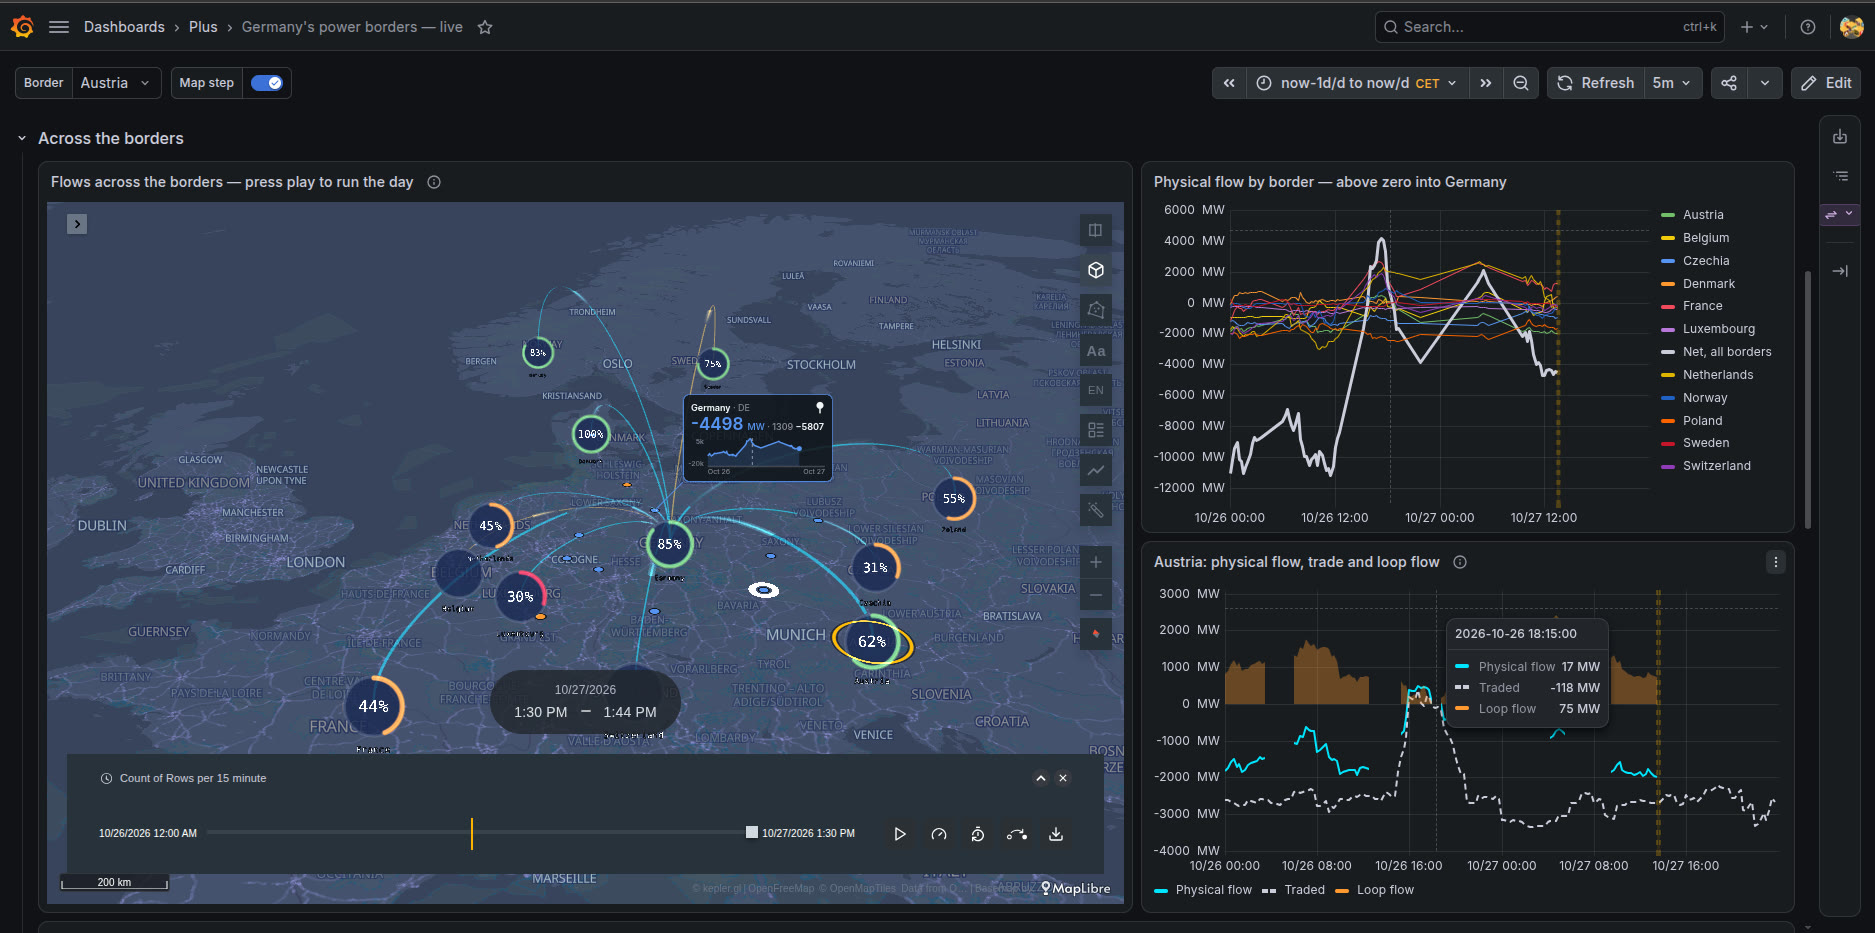Screen dimensions: 1875x933
Task: Open the plus new item menu
Action: tap(1754, 27)
